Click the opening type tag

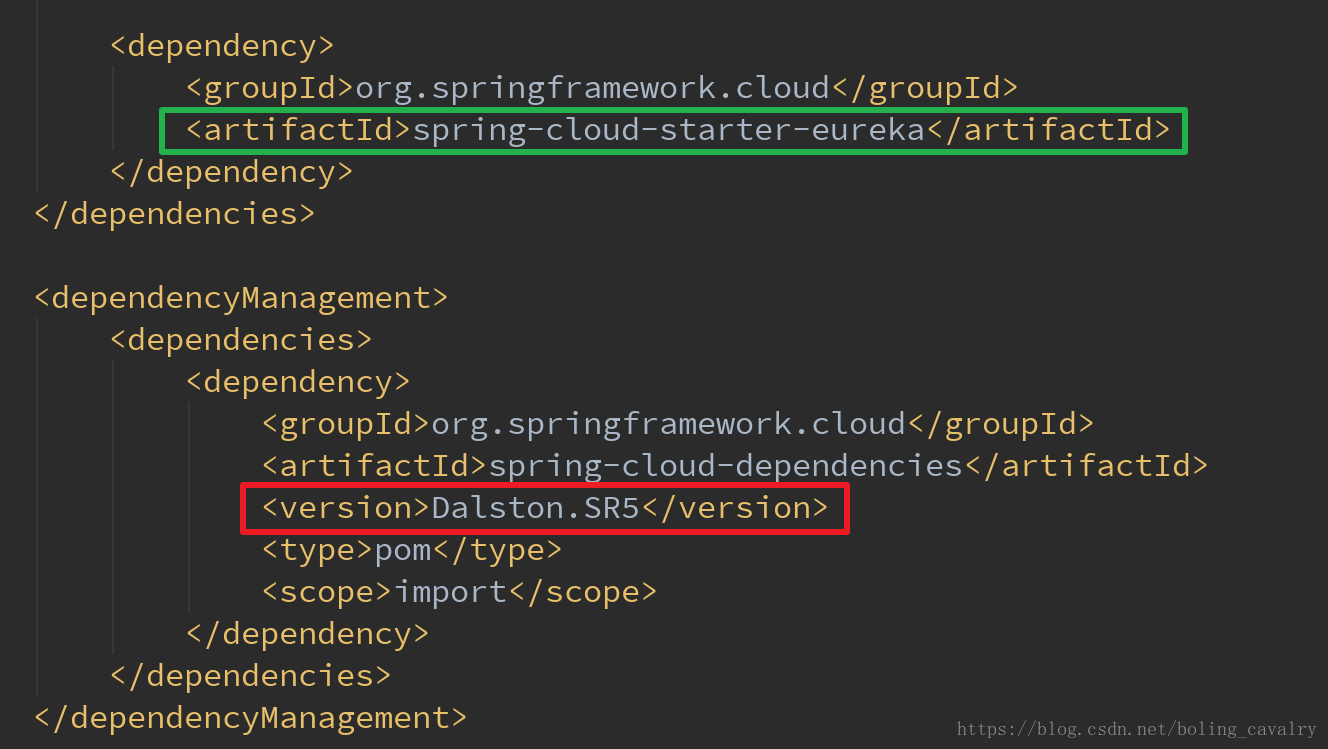[318, 550]
